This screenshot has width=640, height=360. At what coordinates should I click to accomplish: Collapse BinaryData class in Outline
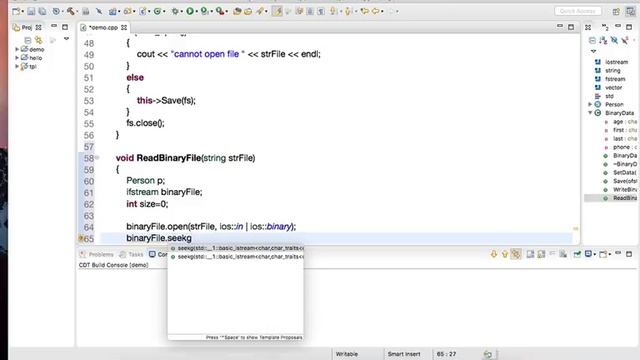590,113
